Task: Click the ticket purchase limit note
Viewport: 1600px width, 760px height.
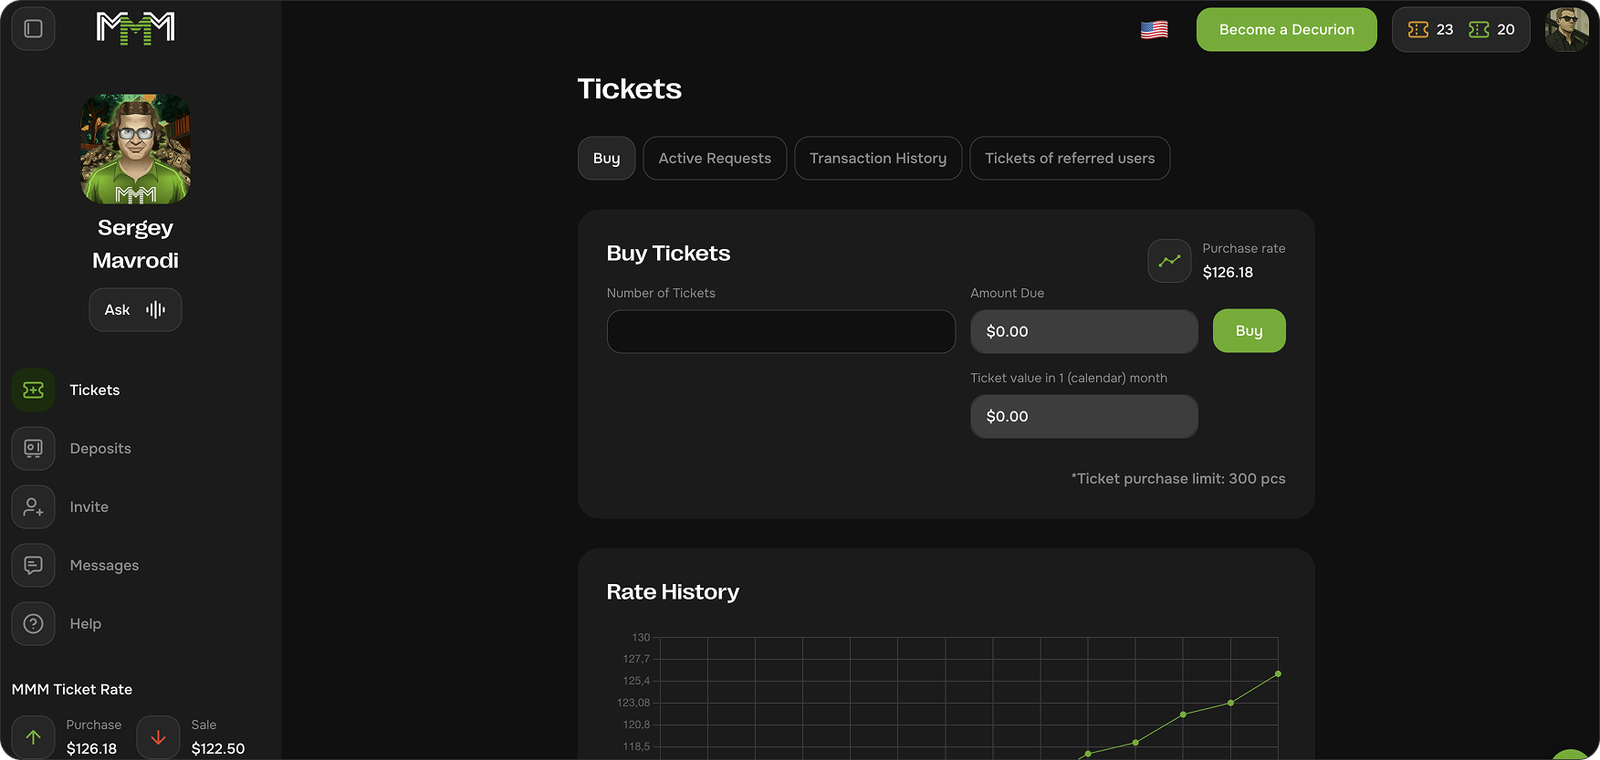Action: 1178,479
